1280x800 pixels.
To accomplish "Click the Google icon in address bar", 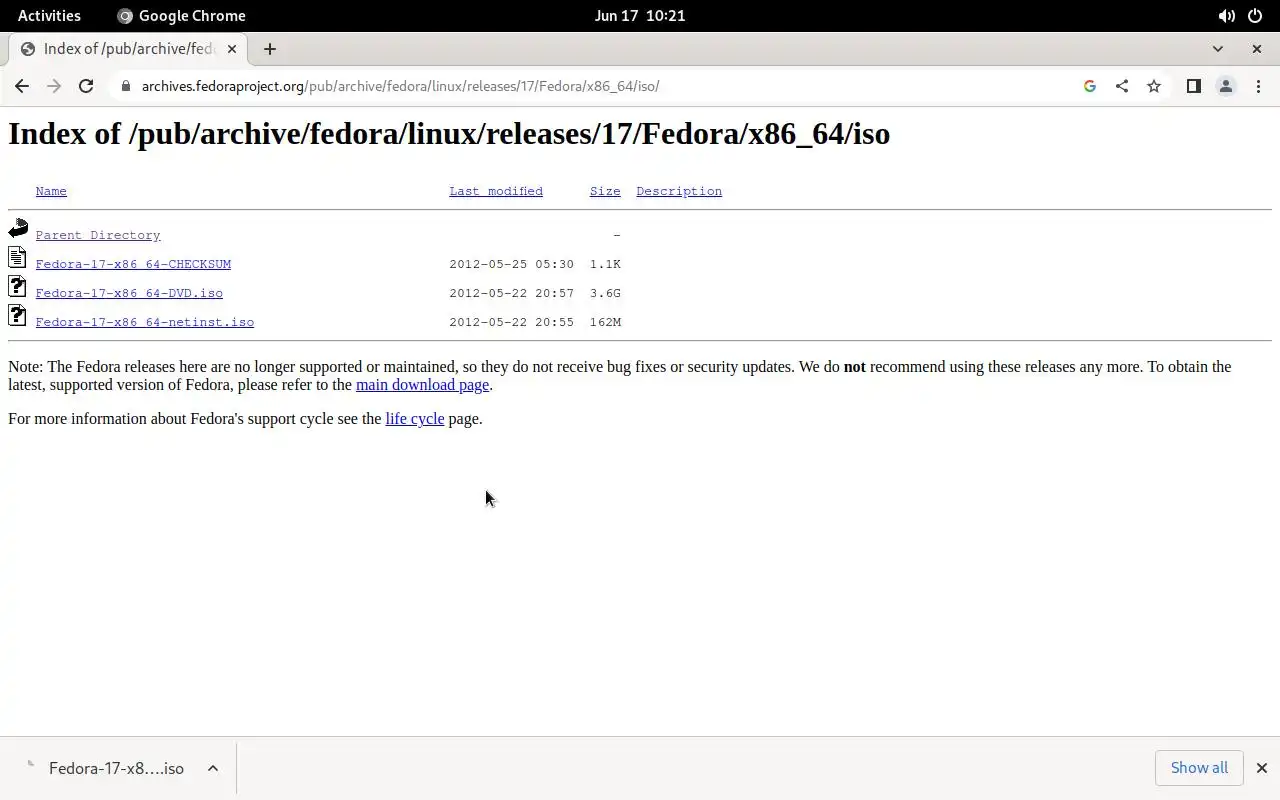I will (1090, 86).
